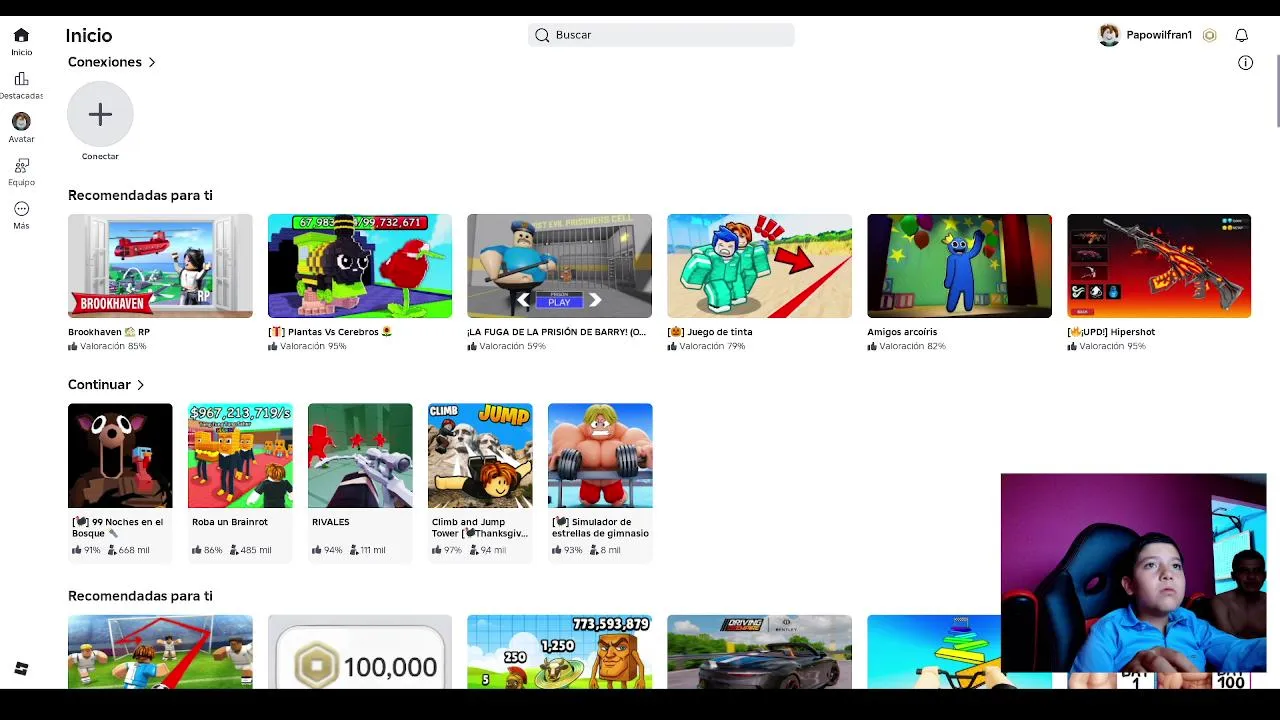Image resolution: width=1280 pixels, height=720 pixels.
Task: Open the notifications bell
Action: click(x=1241, y=35)
